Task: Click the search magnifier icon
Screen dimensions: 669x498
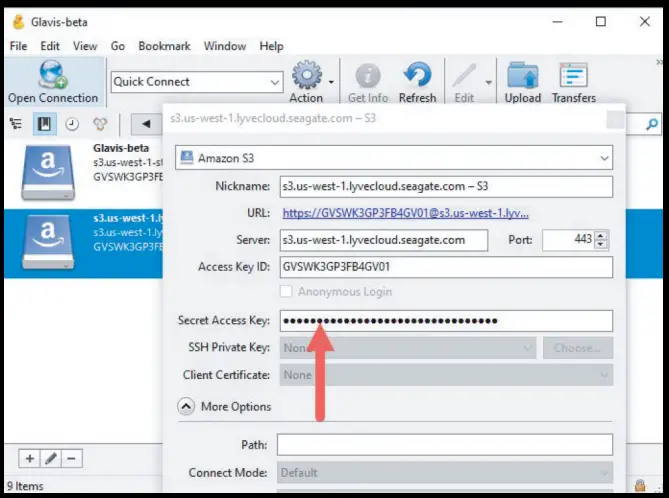Action: click(x=652, y=125)
